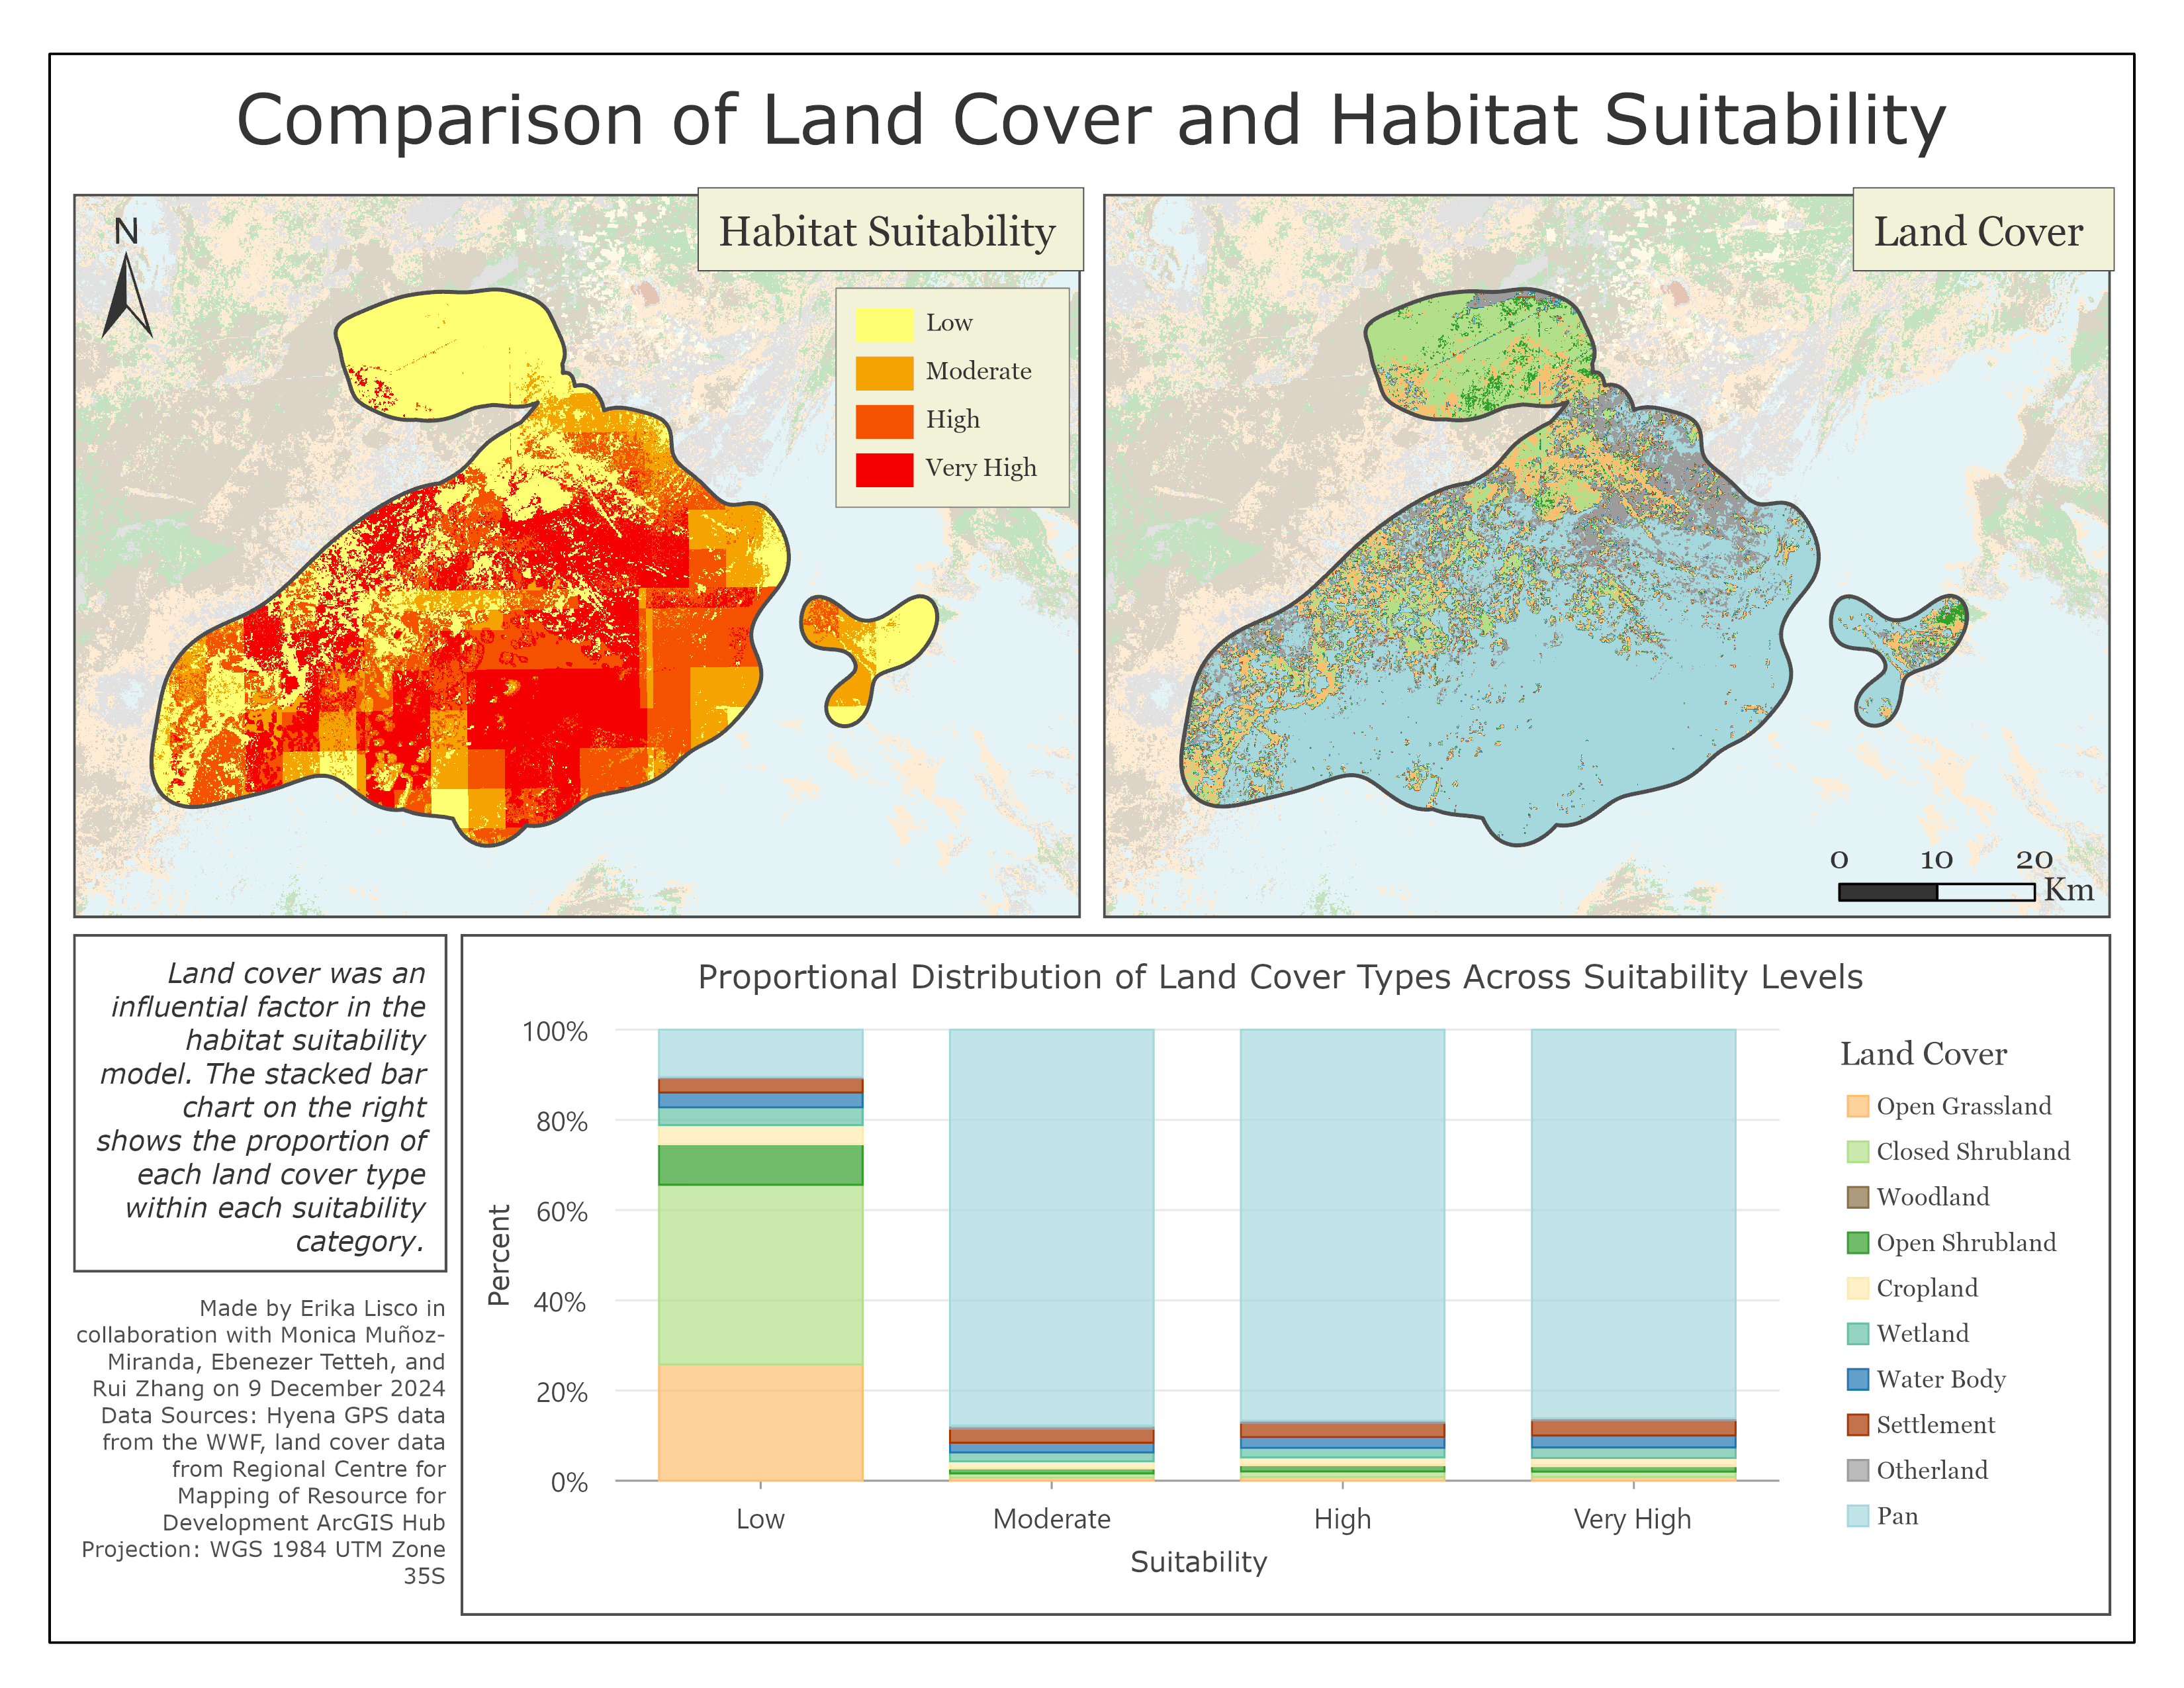Screen dimensions: 2184x1688
Task: Select Pan legend marker
Action: pyautogui.click(x=1857, y=1516)
